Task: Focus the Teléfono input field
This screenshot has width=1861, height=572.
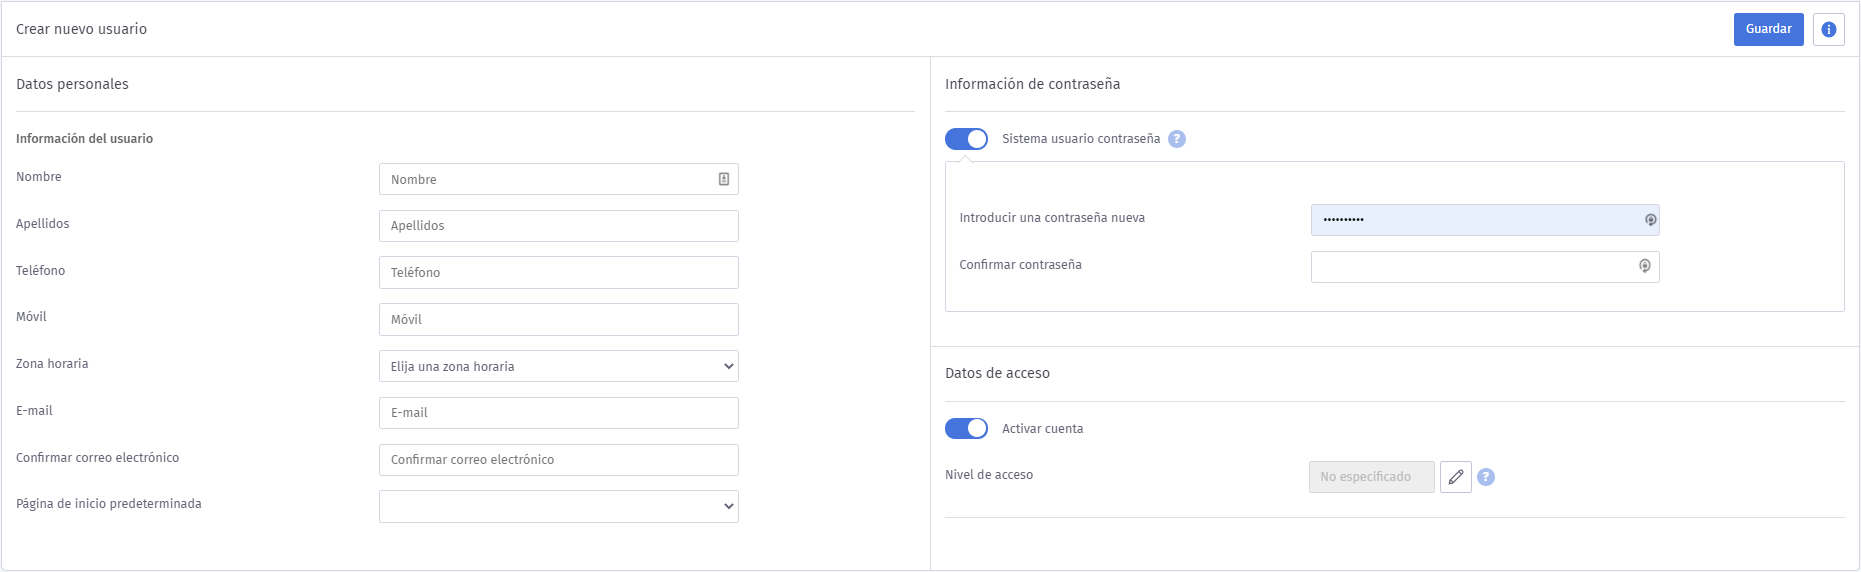Action: pos(559,272)
